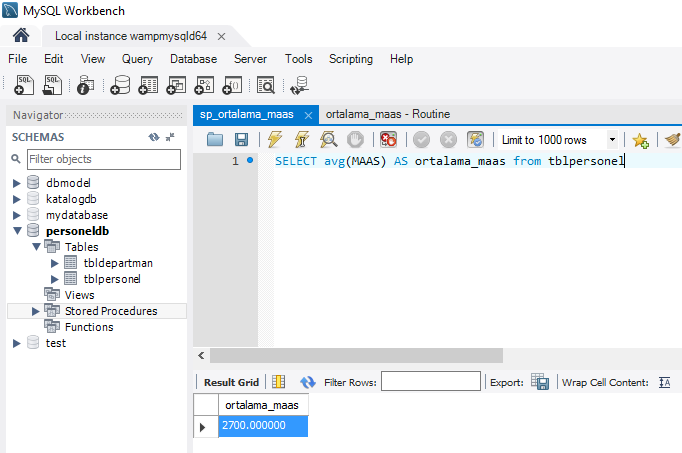
Task: Toggle auto-commit mode icon
Action: pos(475,140)
